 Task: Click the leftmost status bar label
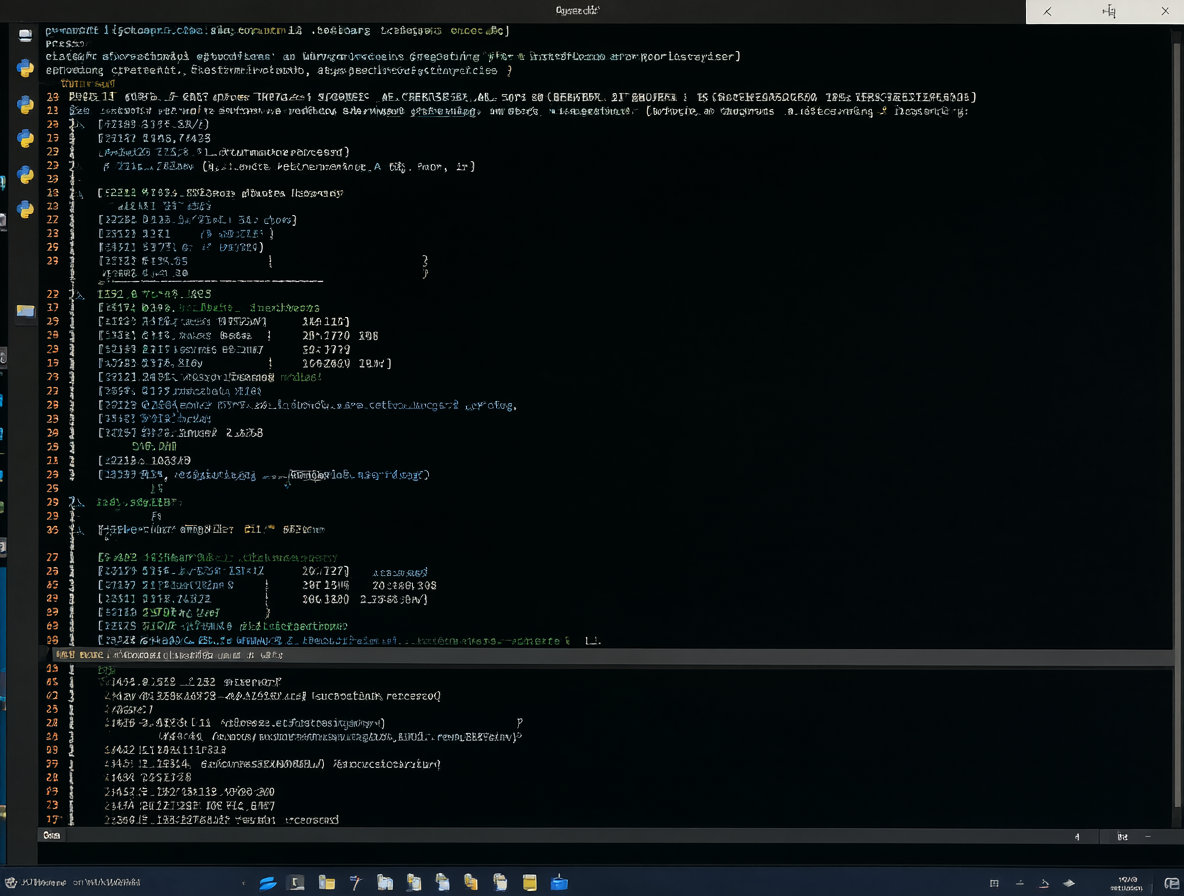[x=51, y=836]
